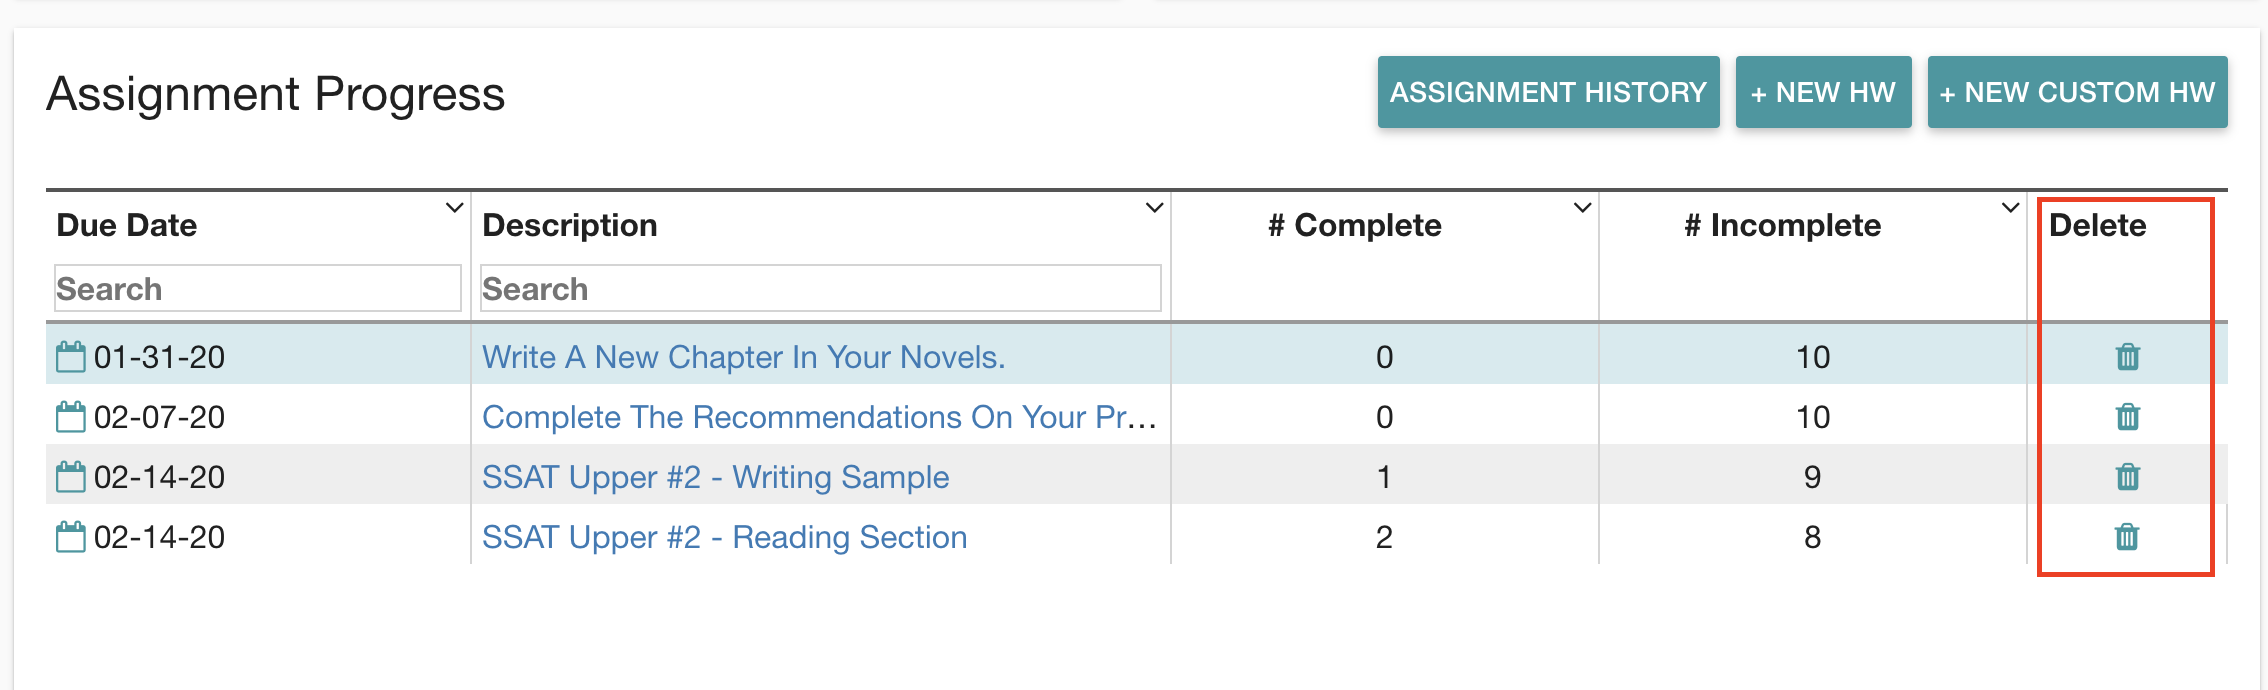Click calendar icon in Reading Section row
The width and height of the screenshot is (2268, 690).
[x=70, y=536]
